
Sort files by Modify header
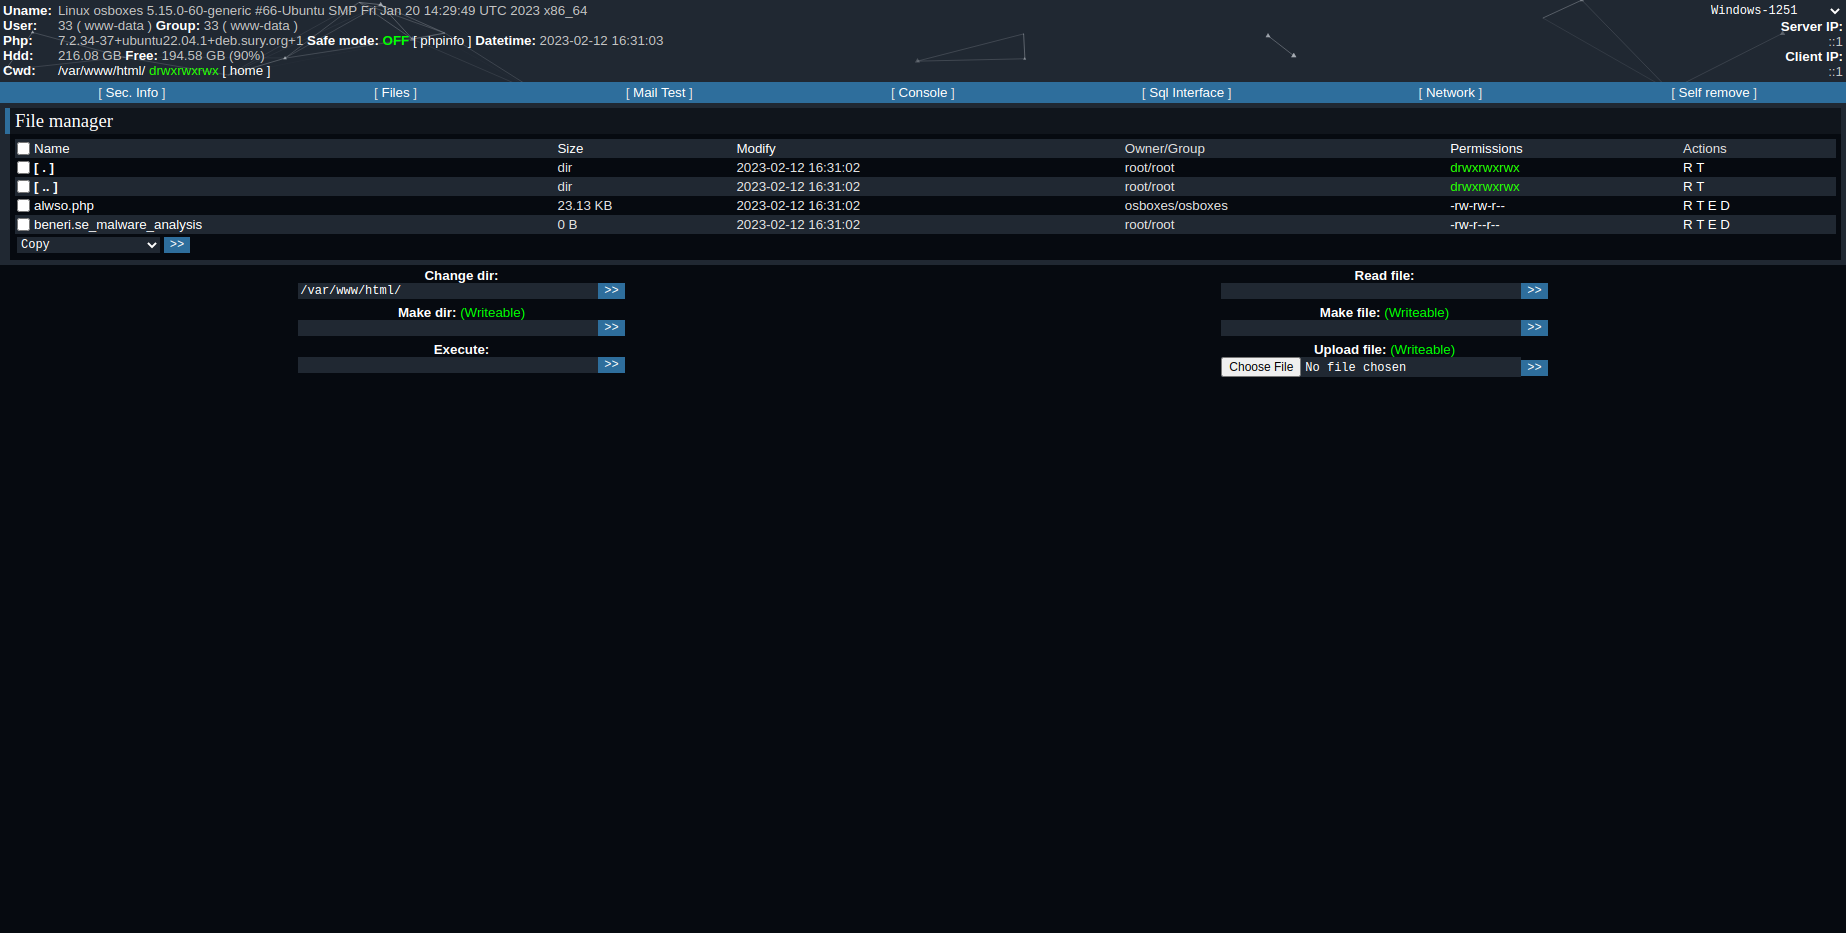756,149
